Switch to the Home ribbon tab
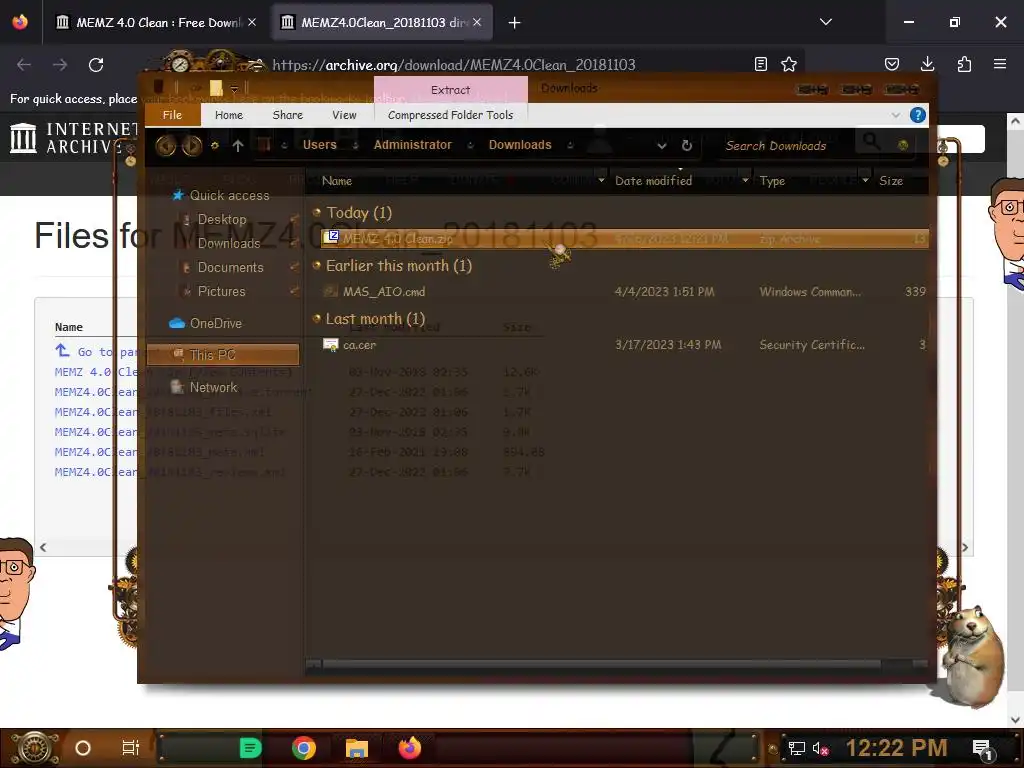Viewport: 1024px width, 768px height. click(x=229, y=115)
